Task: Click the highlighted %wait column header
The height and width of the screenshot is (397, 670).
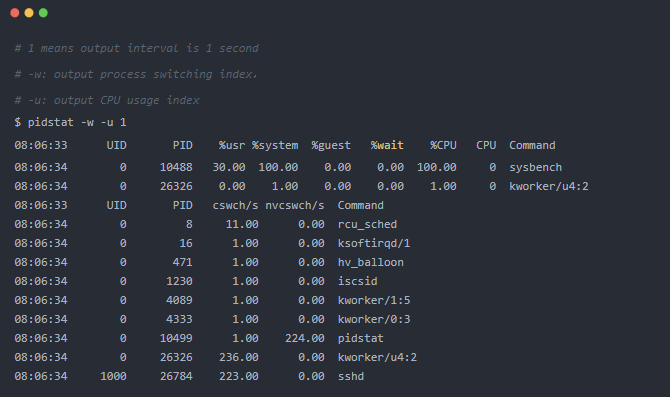Action: click(x=387, y=145)
